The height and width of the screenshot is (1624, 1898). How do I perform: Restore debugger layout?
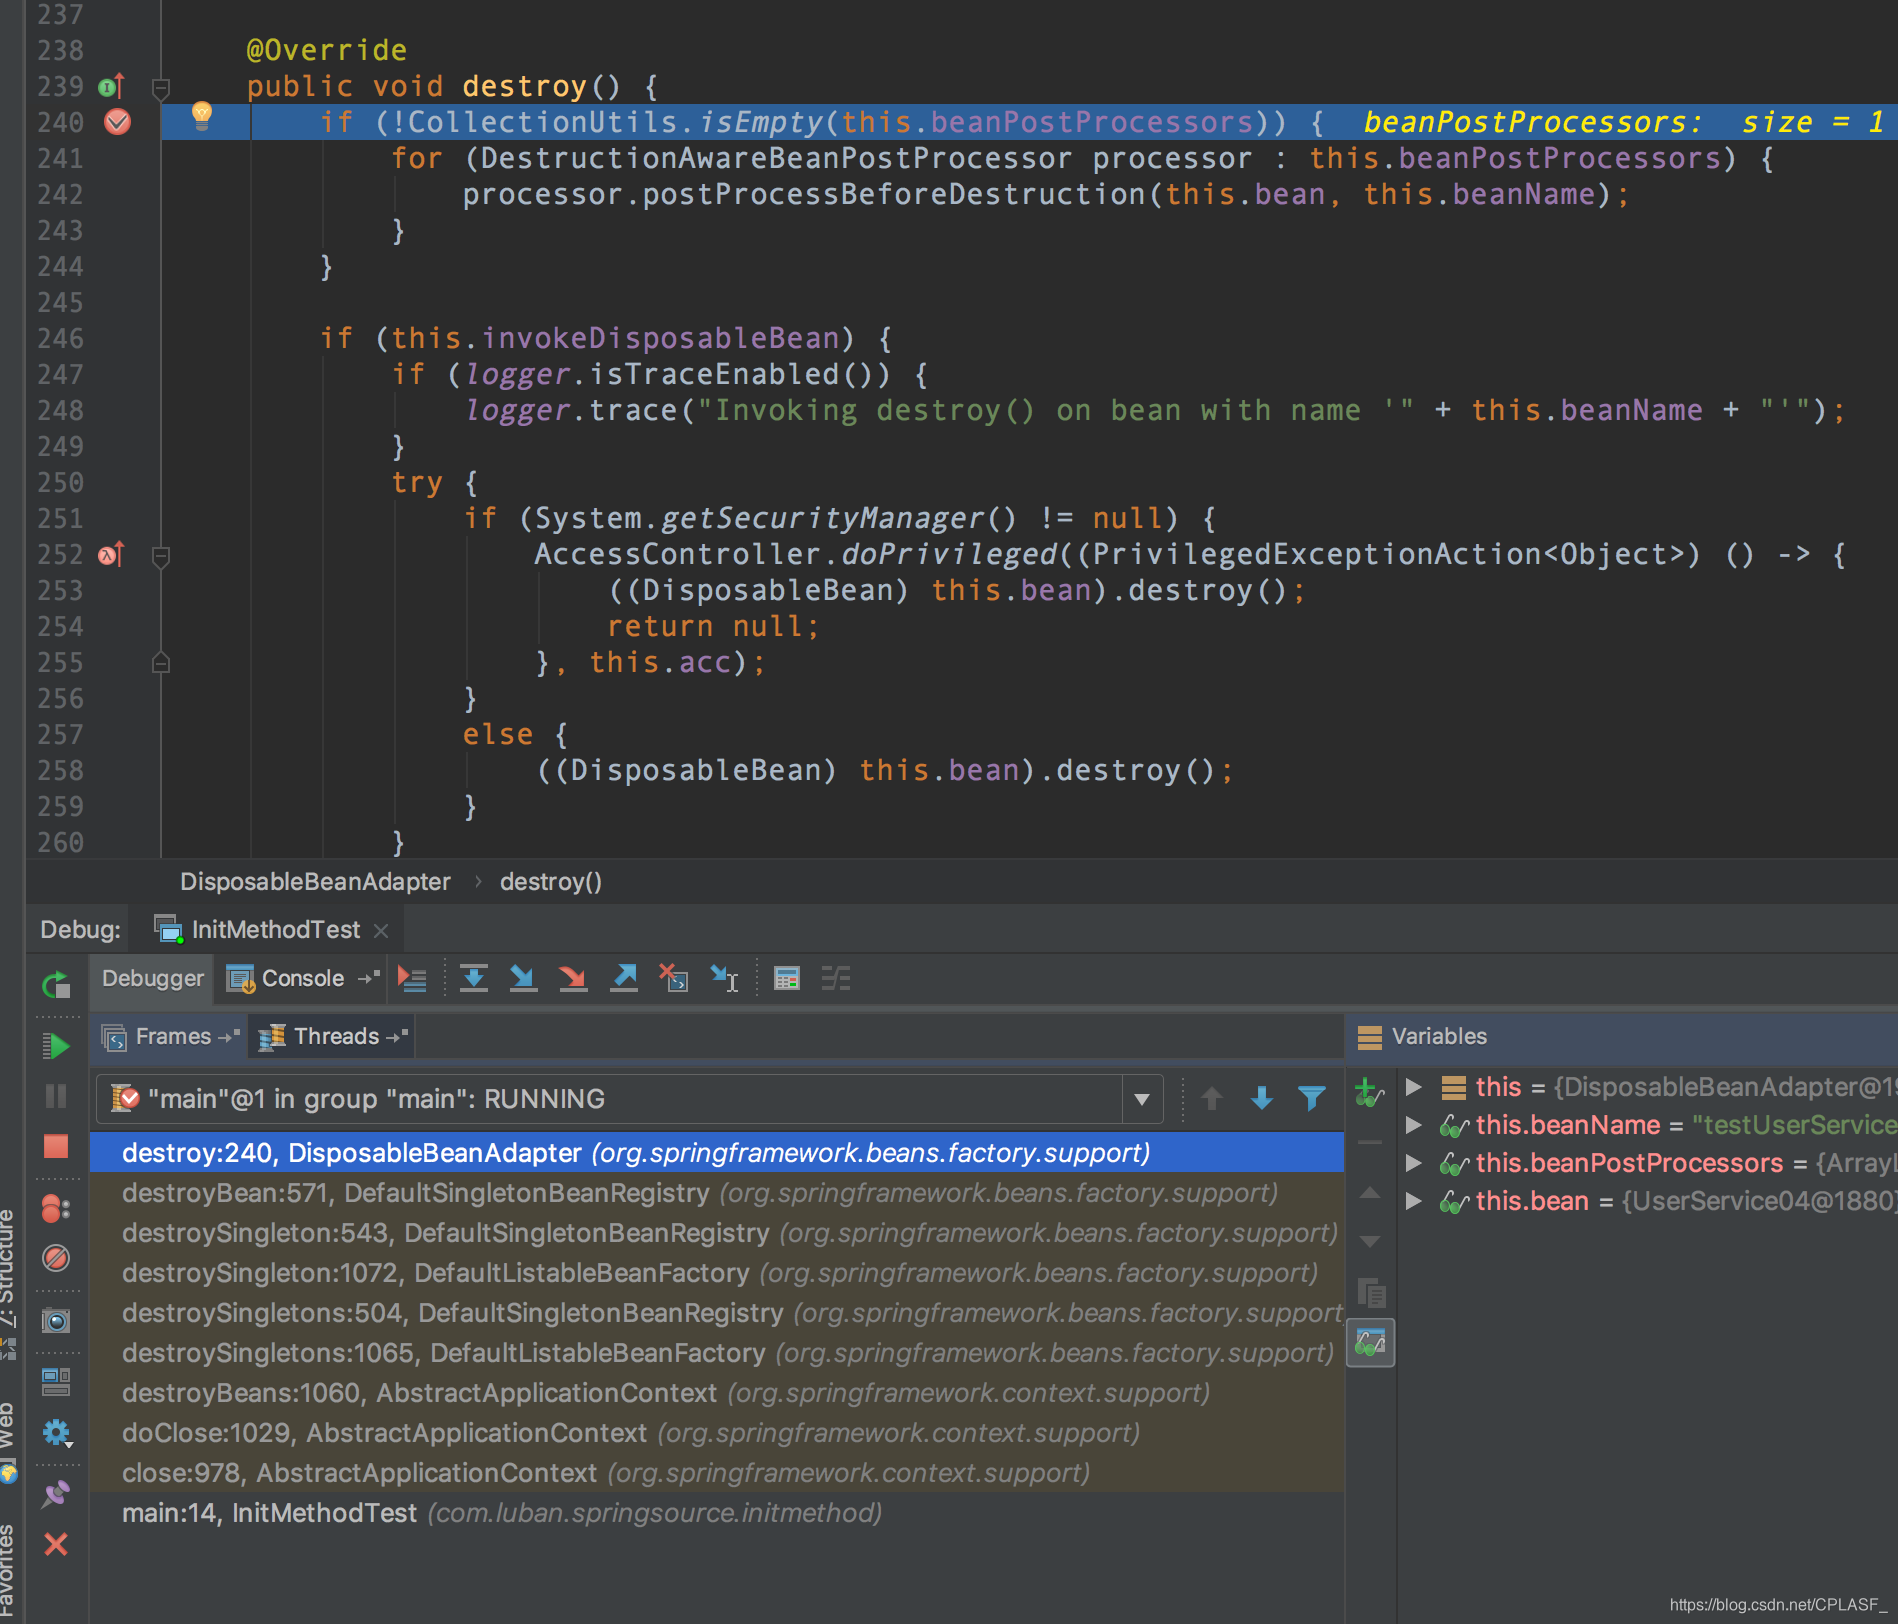coord(56,1382)
